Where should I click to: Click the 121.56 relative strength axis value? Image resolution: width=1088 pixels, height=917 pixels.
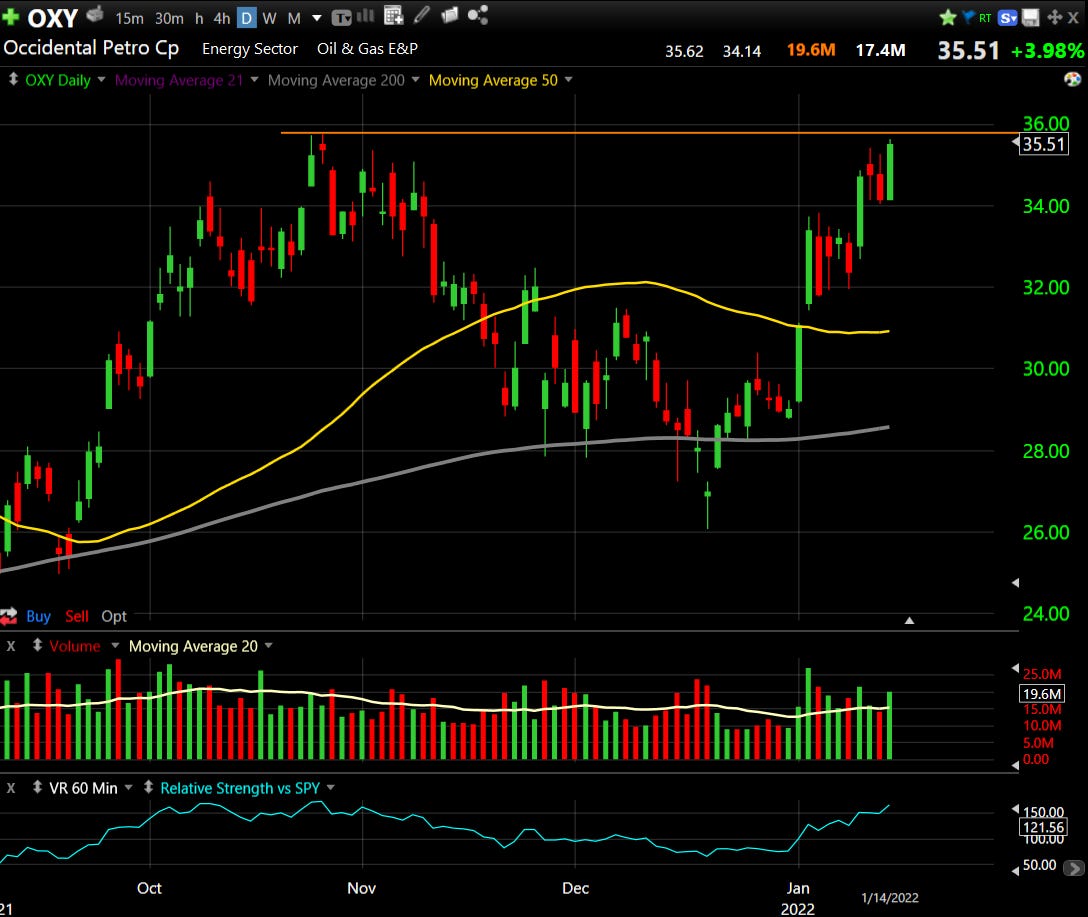point(1042,827)
